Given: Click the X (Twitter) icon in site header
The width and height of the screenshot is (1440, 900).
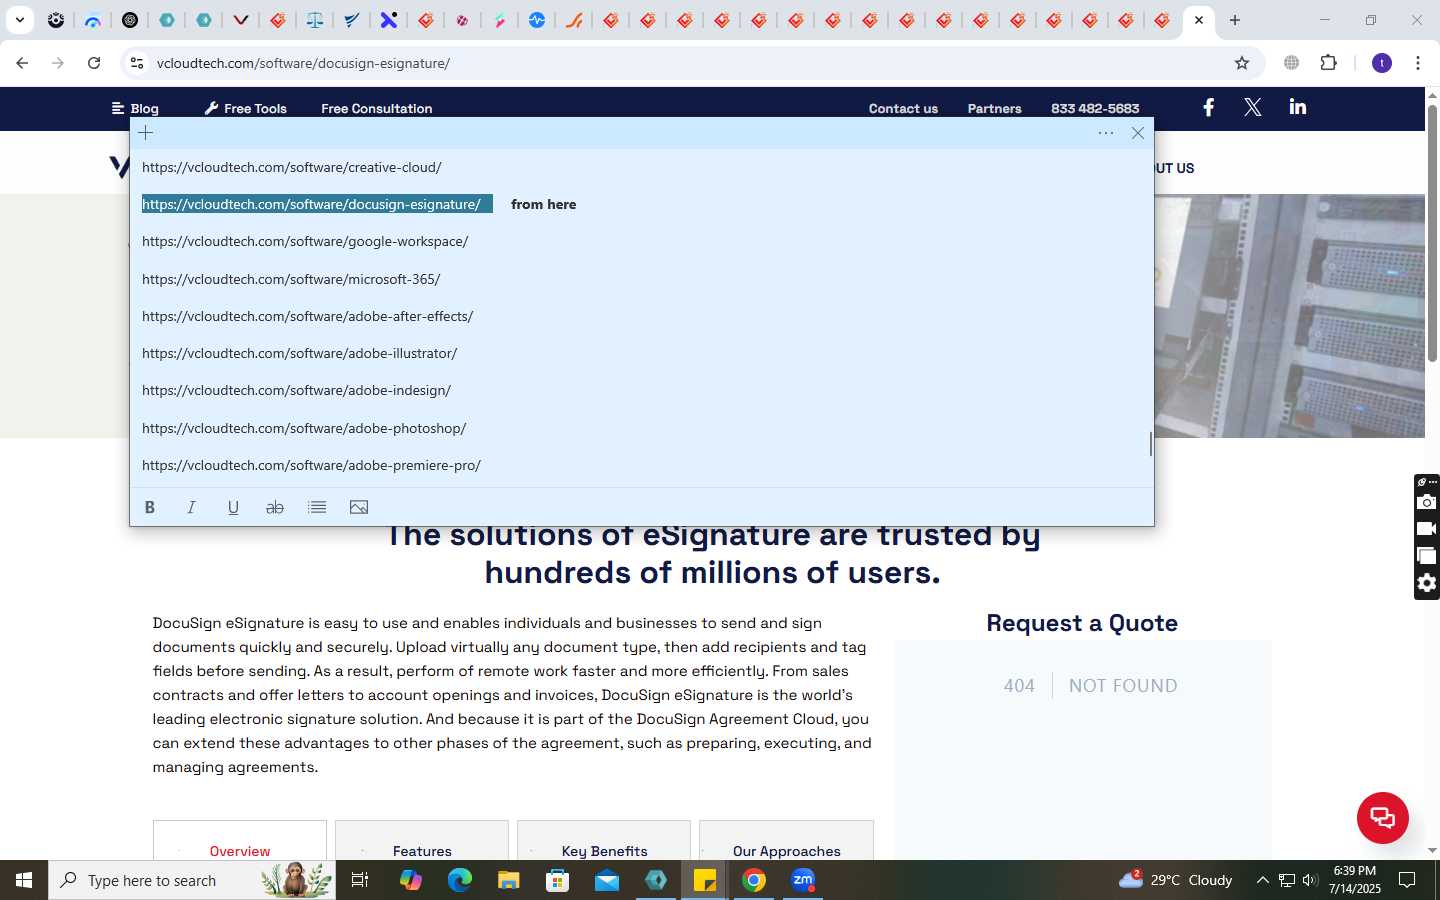Looking at the screenshot, I should 1252,107.
